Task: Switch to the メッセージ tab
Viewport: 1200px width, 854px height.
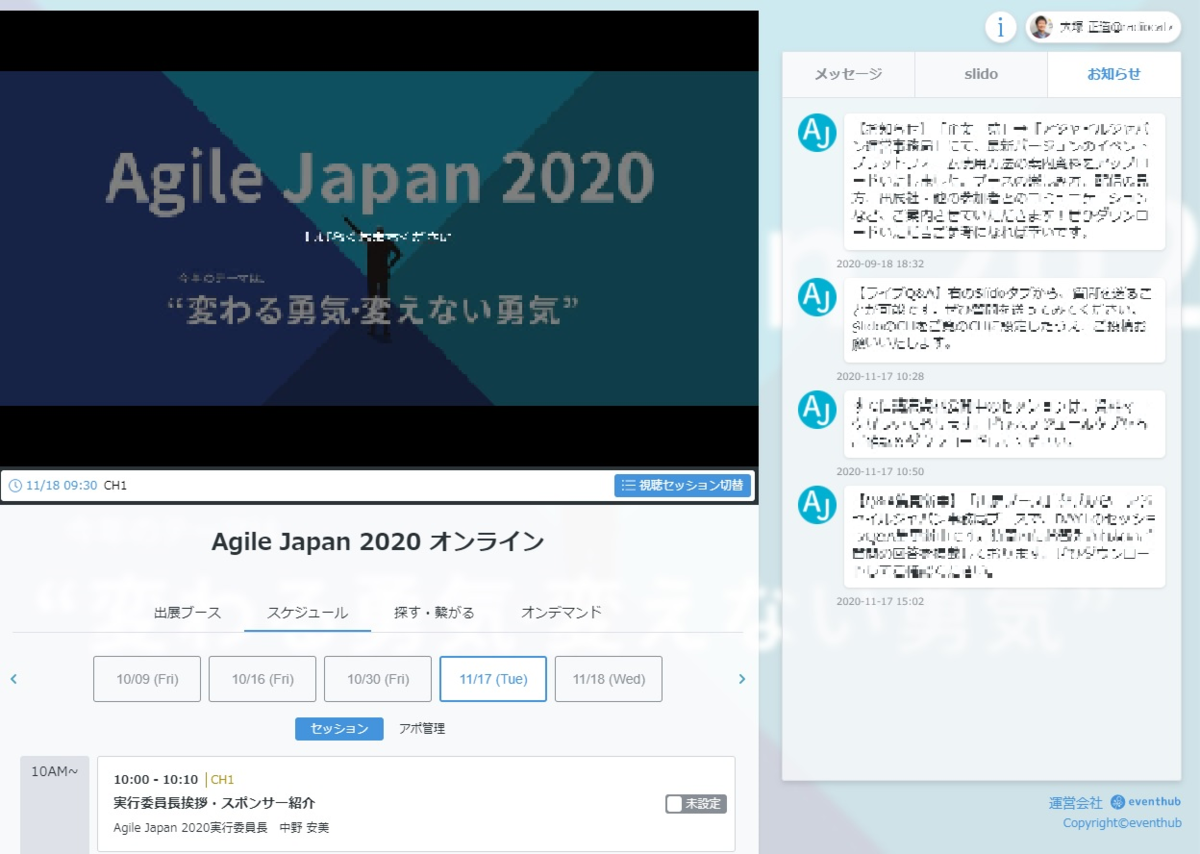Action: [848, 74]
